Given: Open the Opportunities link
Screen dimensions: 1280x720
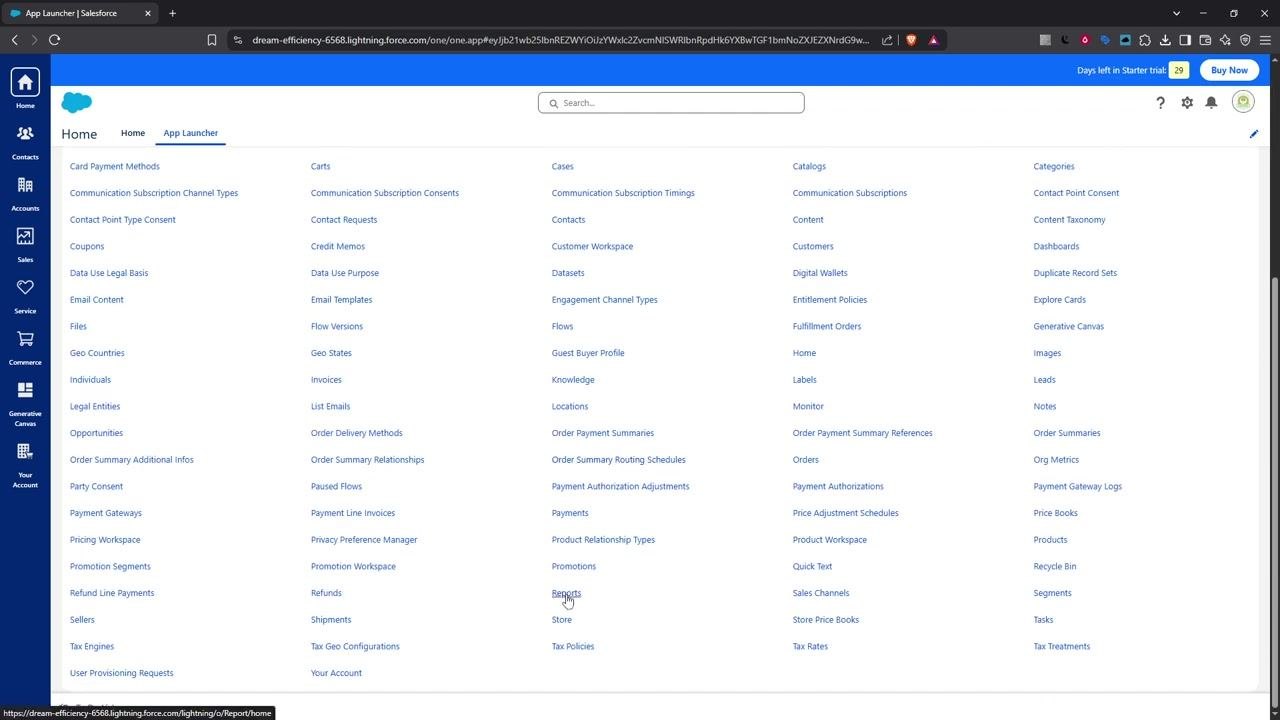Looking at the screenshot, I should [x=96, y=433].
